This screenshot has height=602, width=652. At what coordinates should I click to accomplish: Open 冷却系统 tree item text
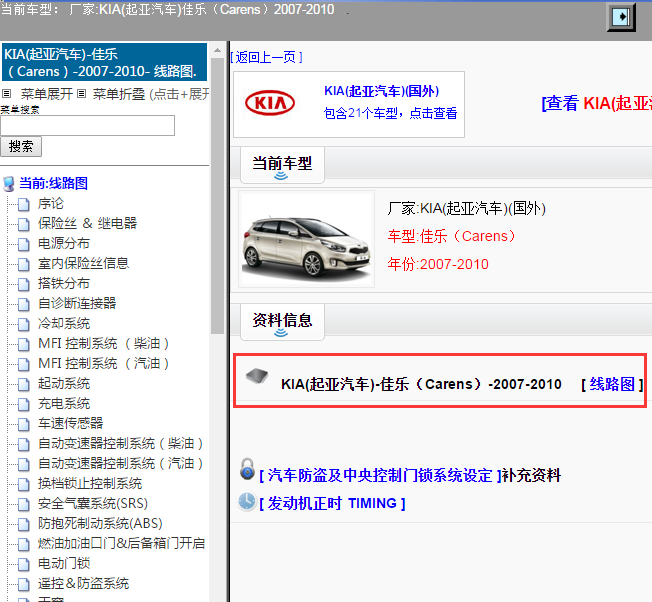[x=64, y=323]
